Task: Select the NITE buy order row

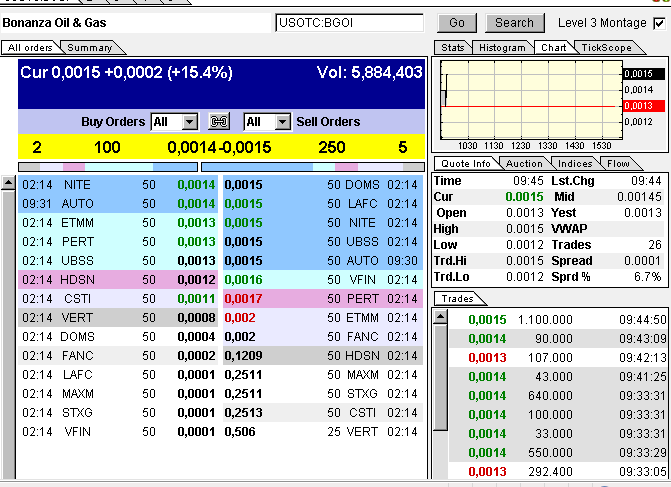Action: click(118, 185)
